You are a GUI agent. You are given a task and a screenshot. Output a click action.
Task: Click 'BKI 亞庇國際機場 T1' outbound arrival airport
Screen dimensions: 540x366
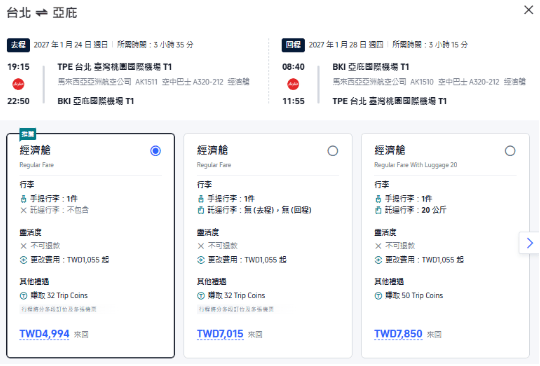click(x=95, y=101)
